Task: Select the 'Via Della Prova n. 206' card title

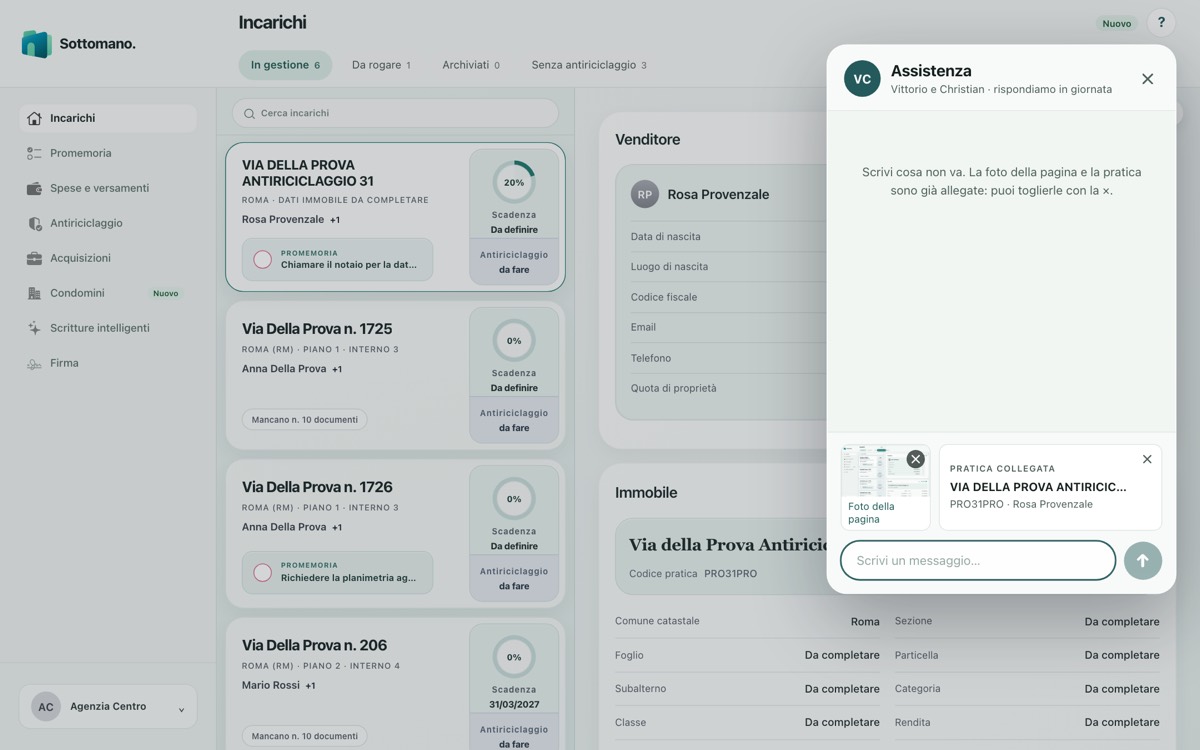Action: click(314, 645)
